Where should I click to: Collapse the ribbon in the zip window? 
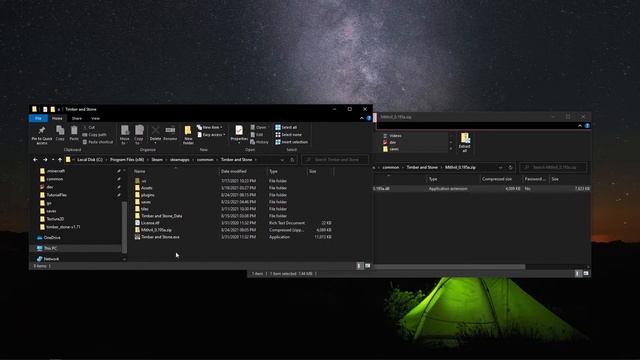coord(580,126)
